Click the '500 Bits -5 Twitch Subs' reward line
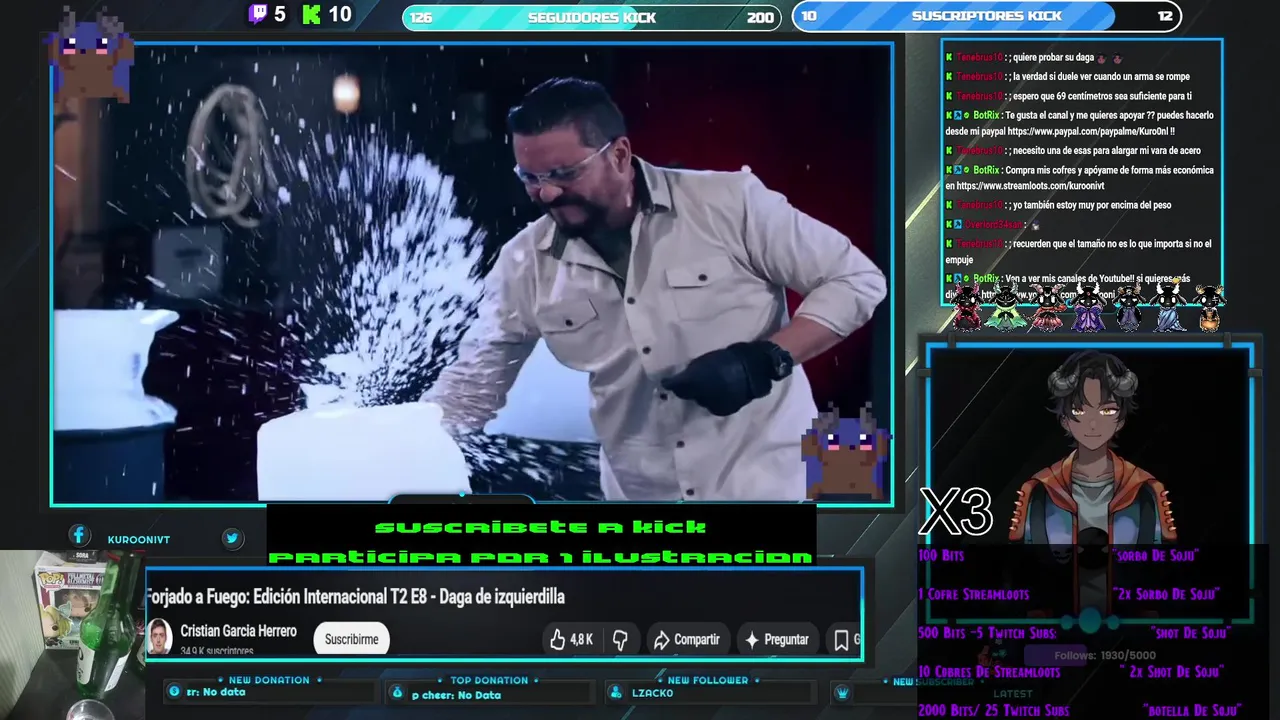1280x720 pixels. [987, 633]
